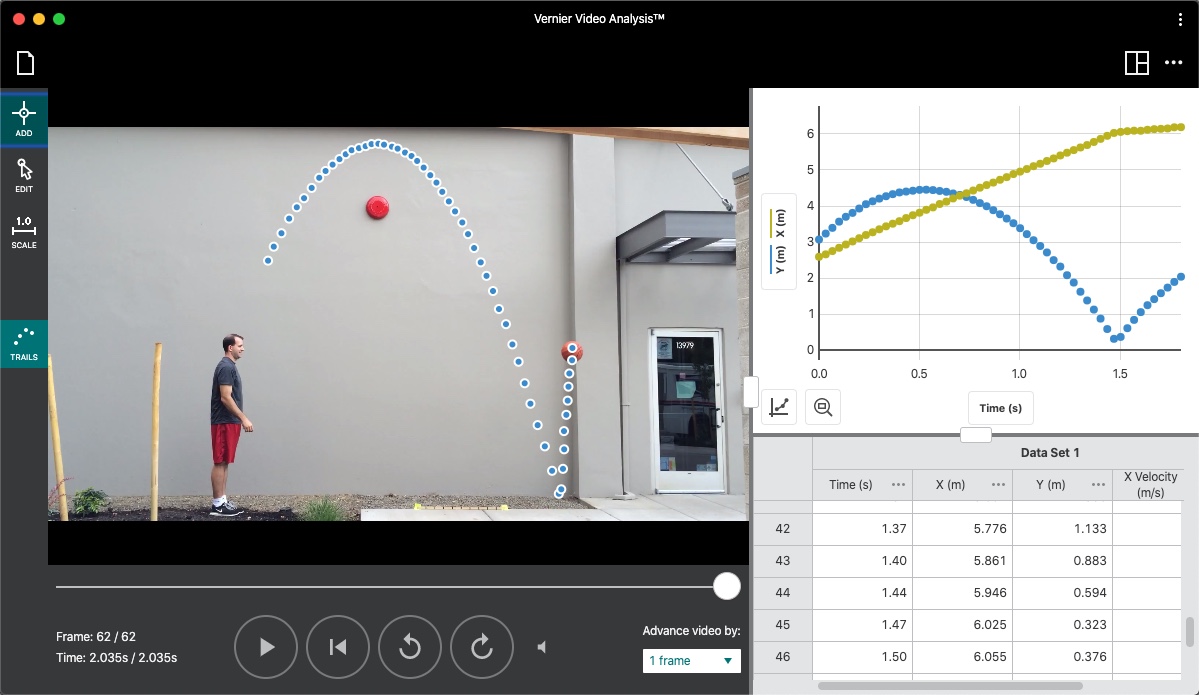Screen dimensions: 1199x695
Task: Open the Scale tool
Action: 24,231
